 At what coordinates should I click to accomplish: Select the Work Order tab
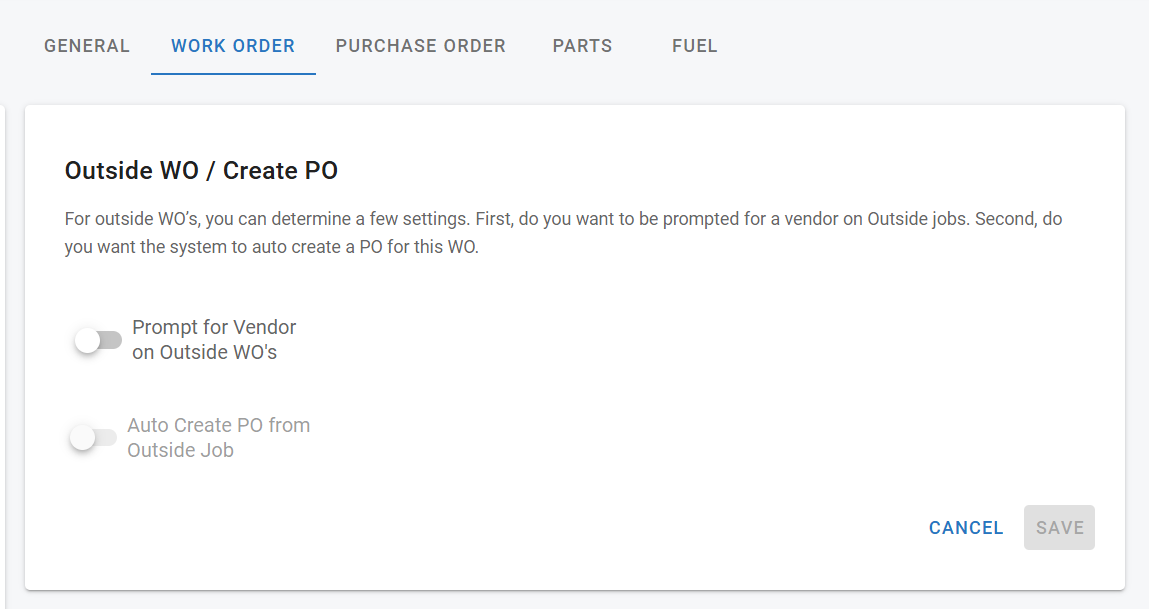233,46
